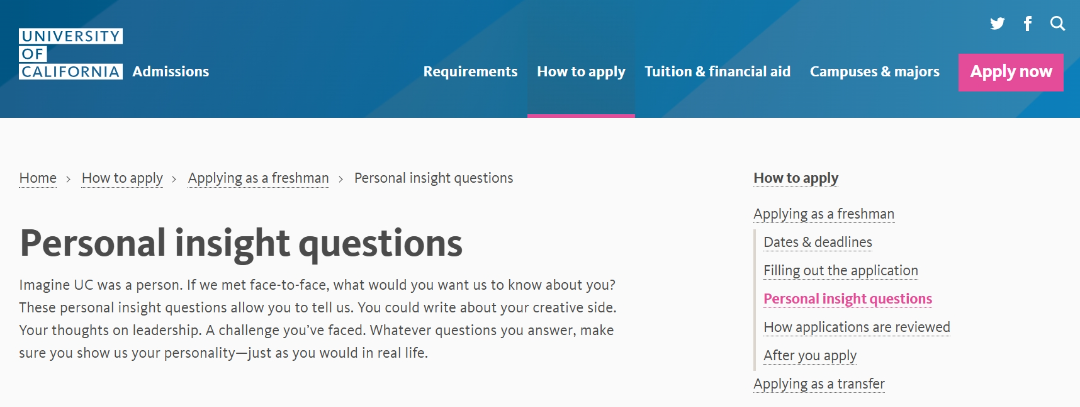1080x407 pixels.
Task: Open the Twitter icon link
Action: [x=997, y=24]
